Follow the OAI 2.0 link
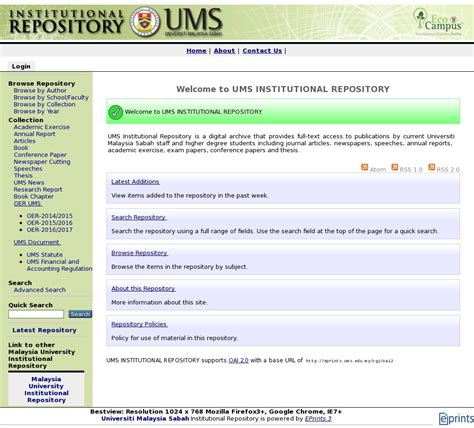474x428 pixels. pyautogui.click(x=238, y=360)
